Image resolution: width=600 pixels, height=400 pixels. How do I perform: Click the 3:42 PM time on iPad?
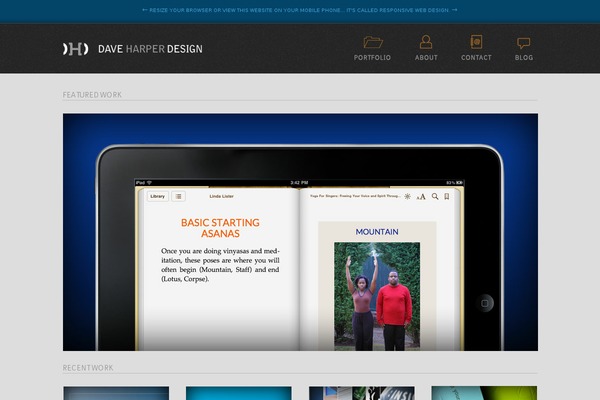coord(299,183)
